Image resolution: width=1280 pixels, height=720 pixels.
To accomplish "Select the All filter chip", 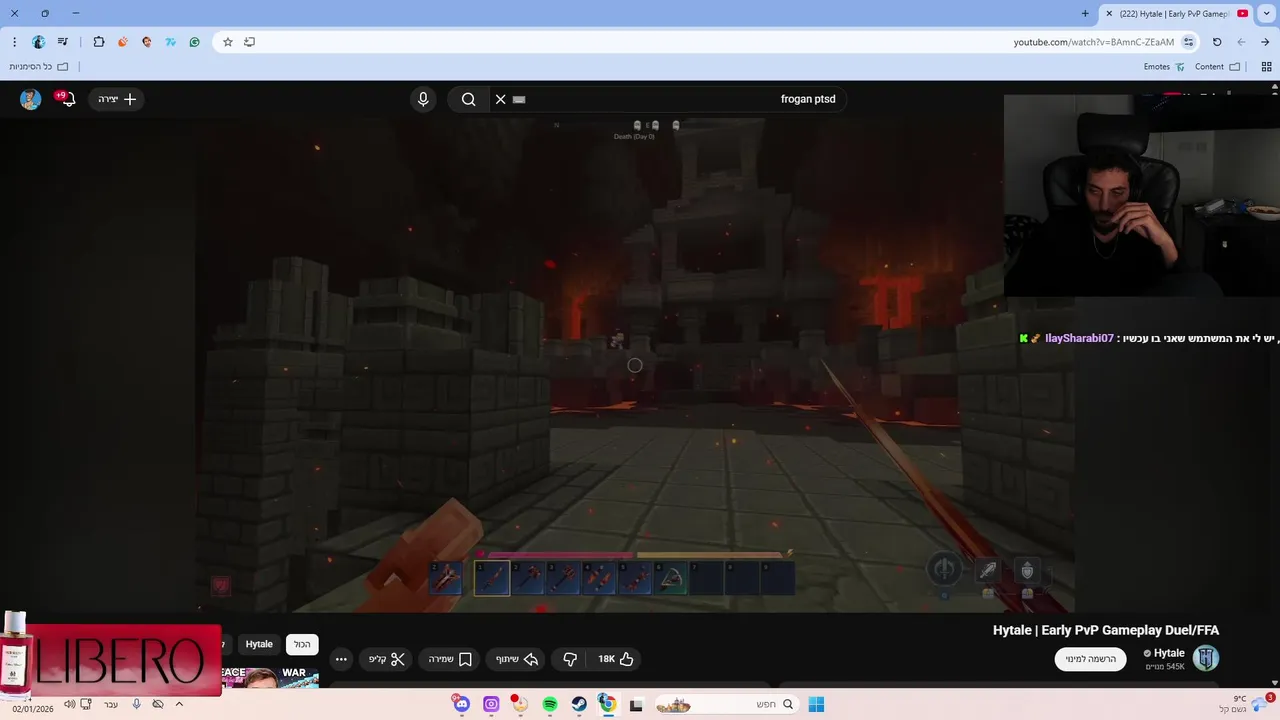I will pos(302,644).
